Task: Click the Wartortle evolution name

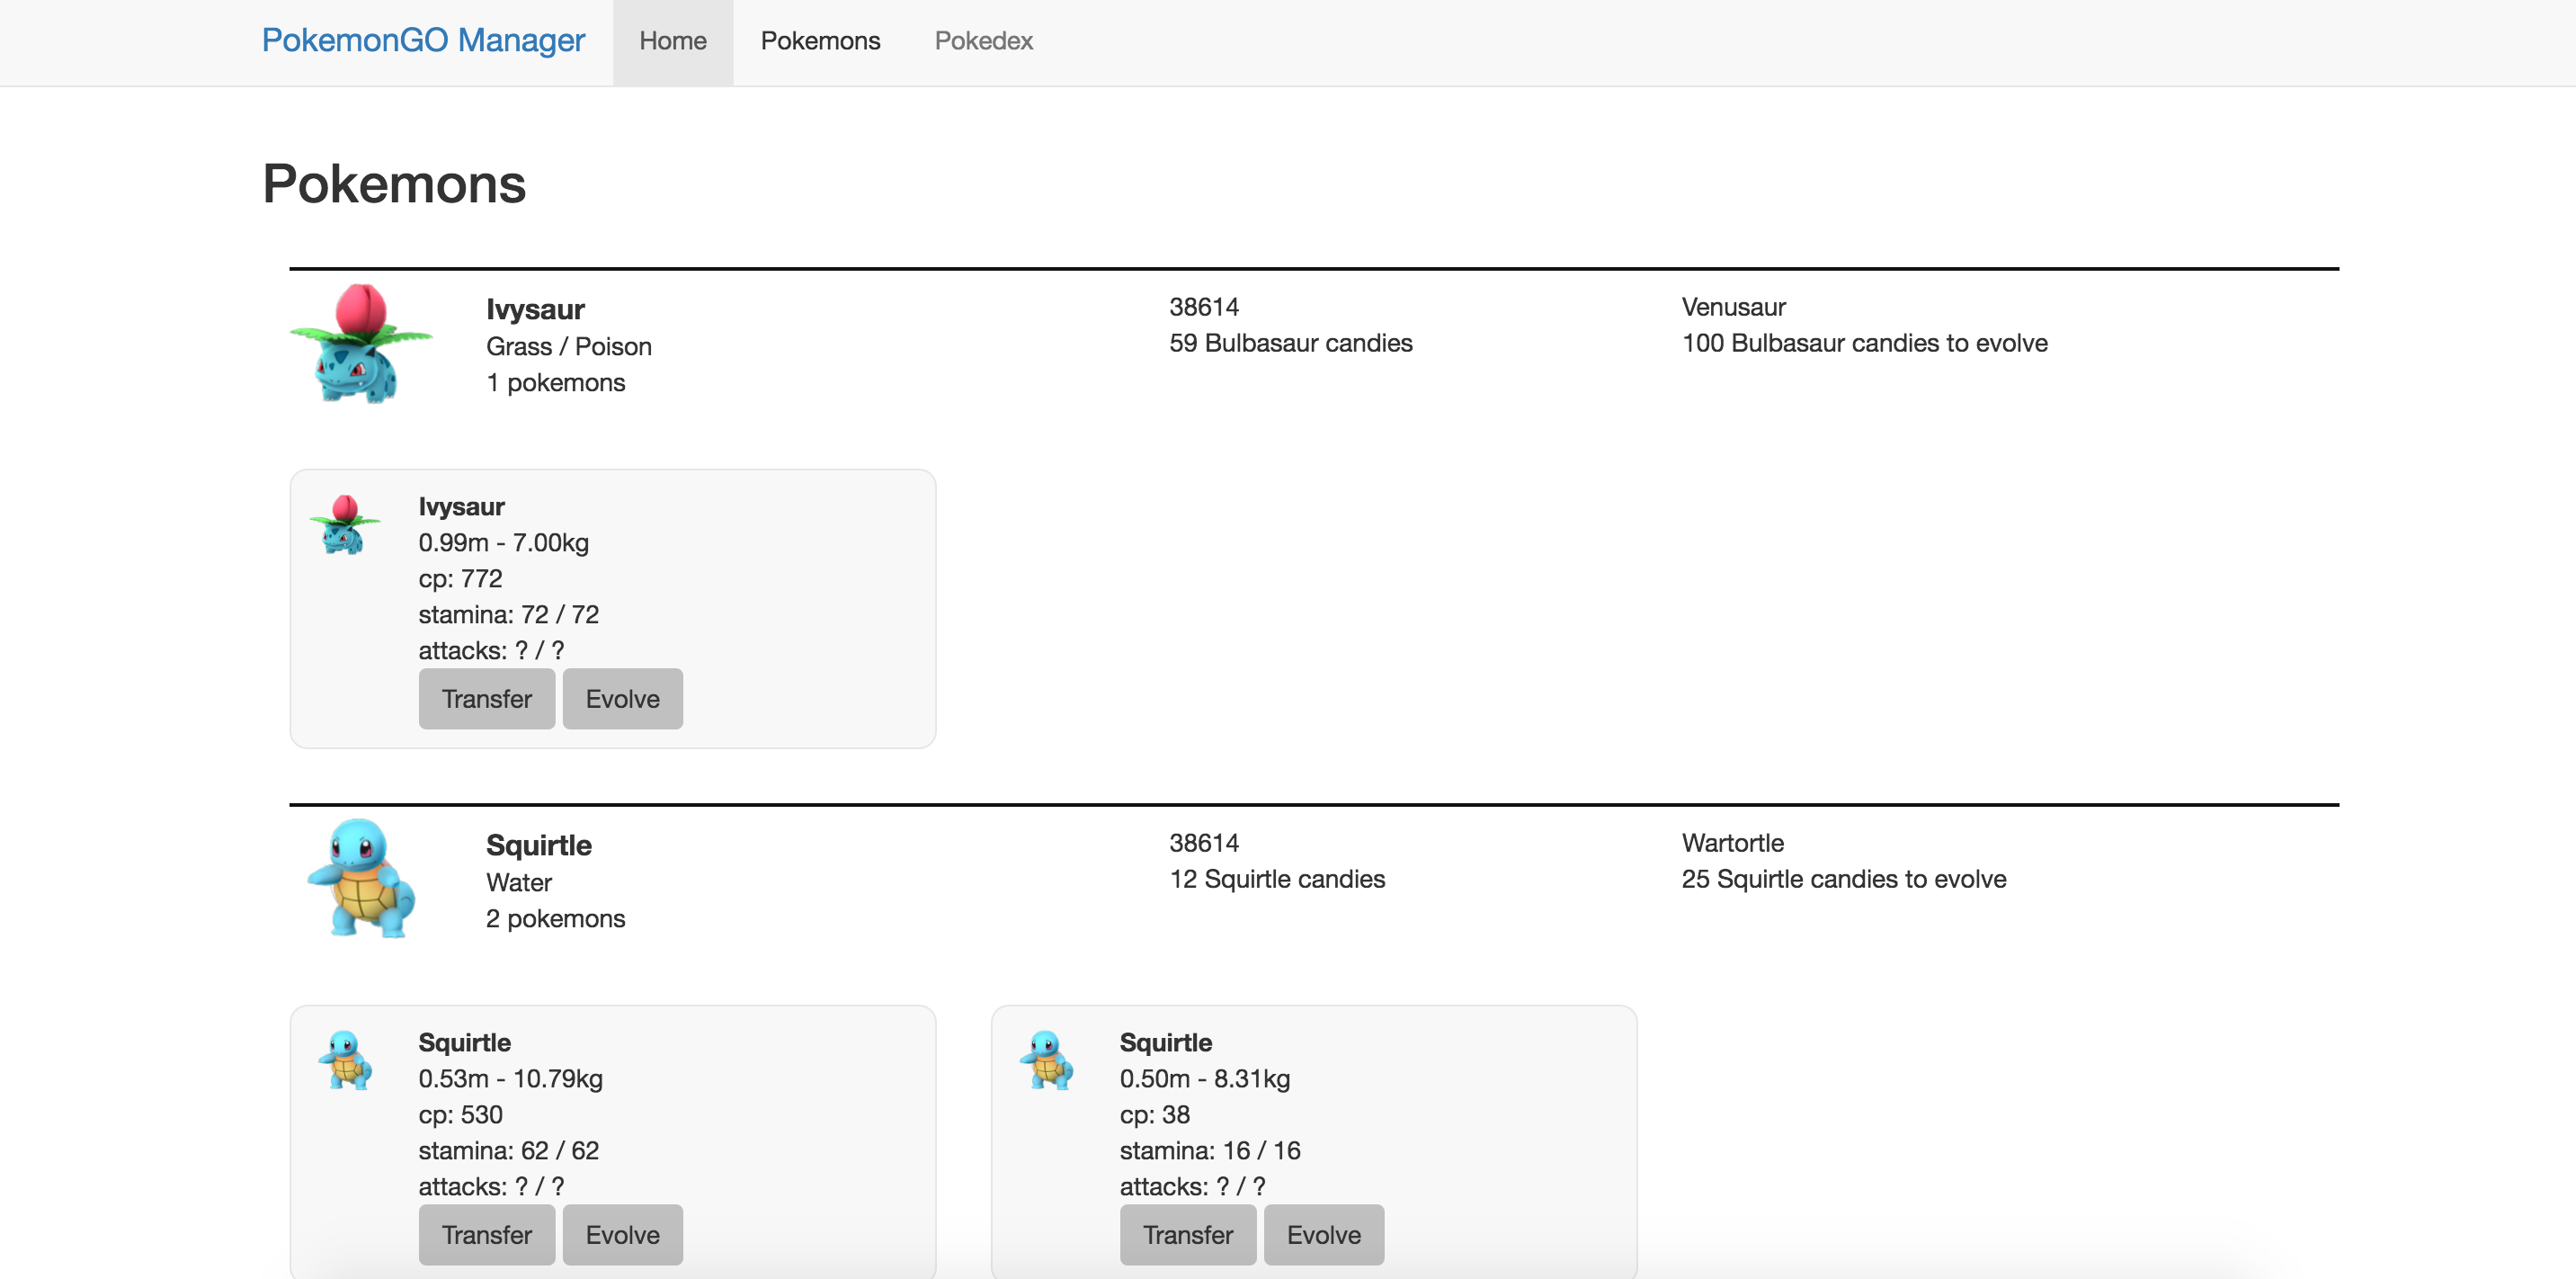Action: pyautogui.click(x=1732, y=843)
